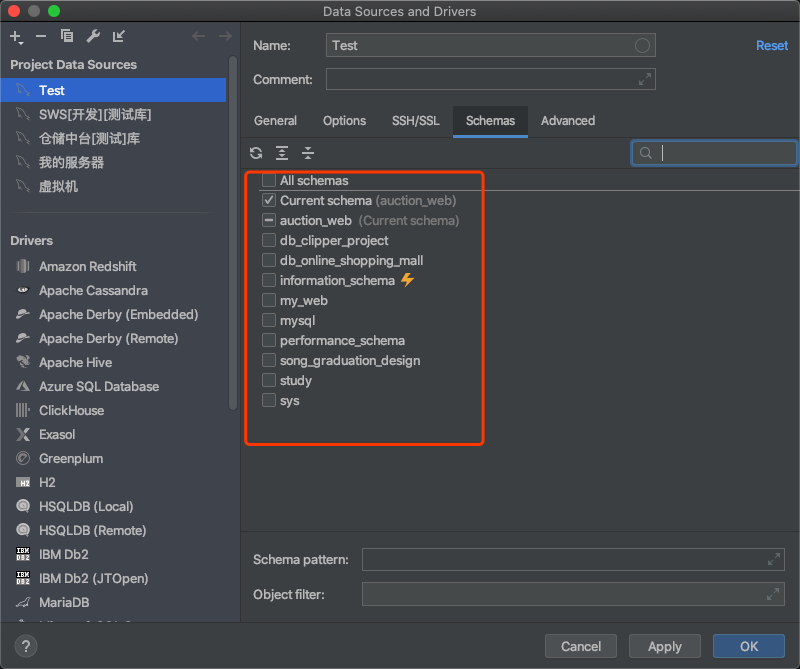Click the add data source plus icon
800x669 pixels.
16,37
